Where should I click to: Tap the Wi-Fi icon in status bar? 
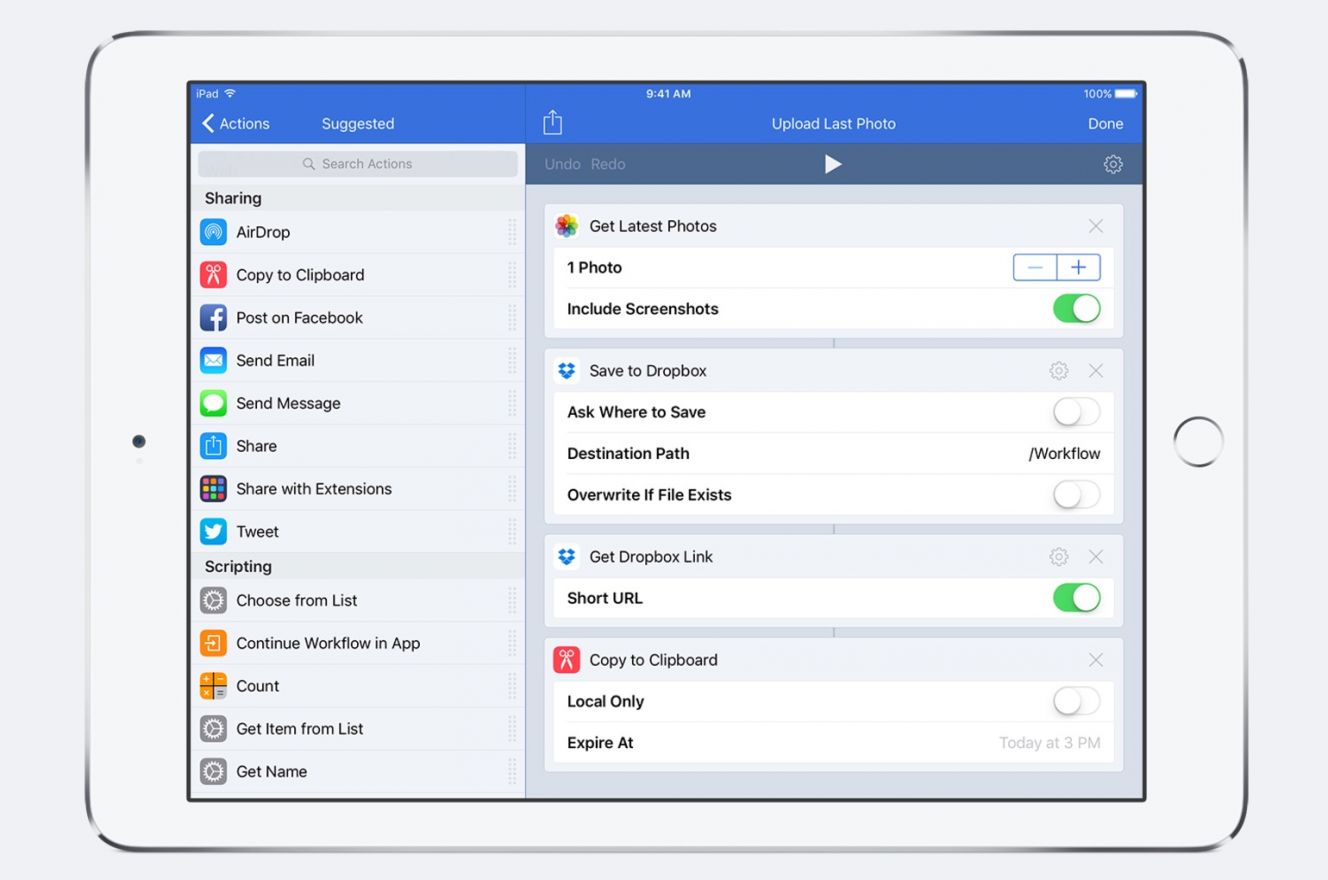click(230, 94)
